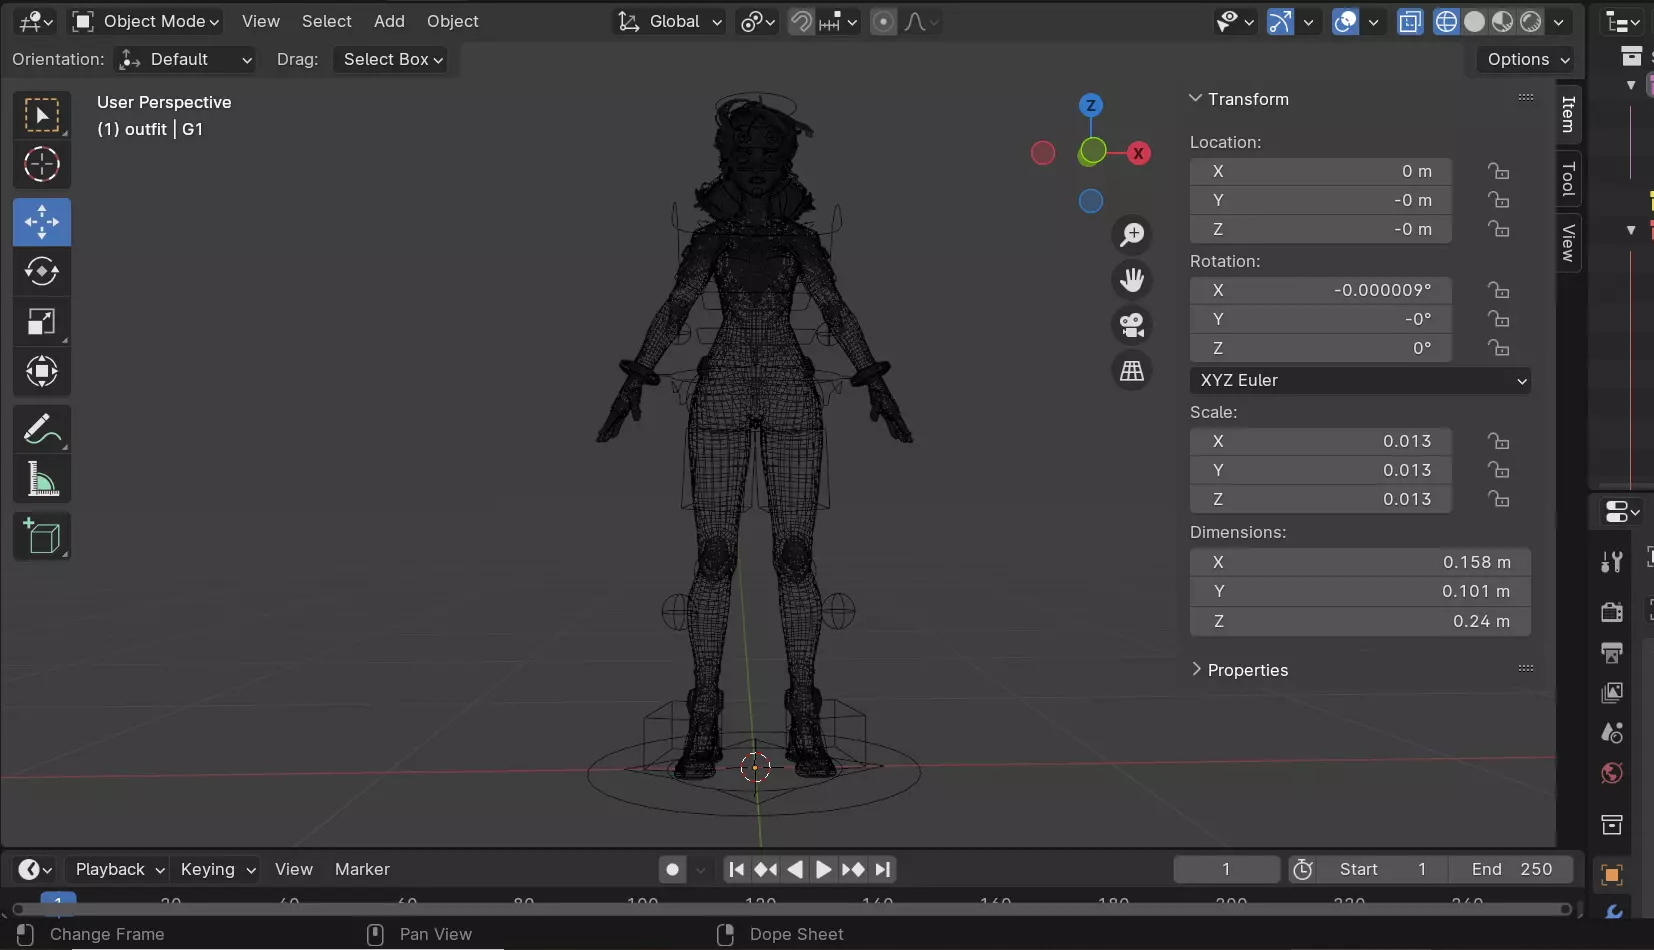Open Orientation Default dropdown
The height and width of the screenshot is (950, 1654).
point(185,59)
